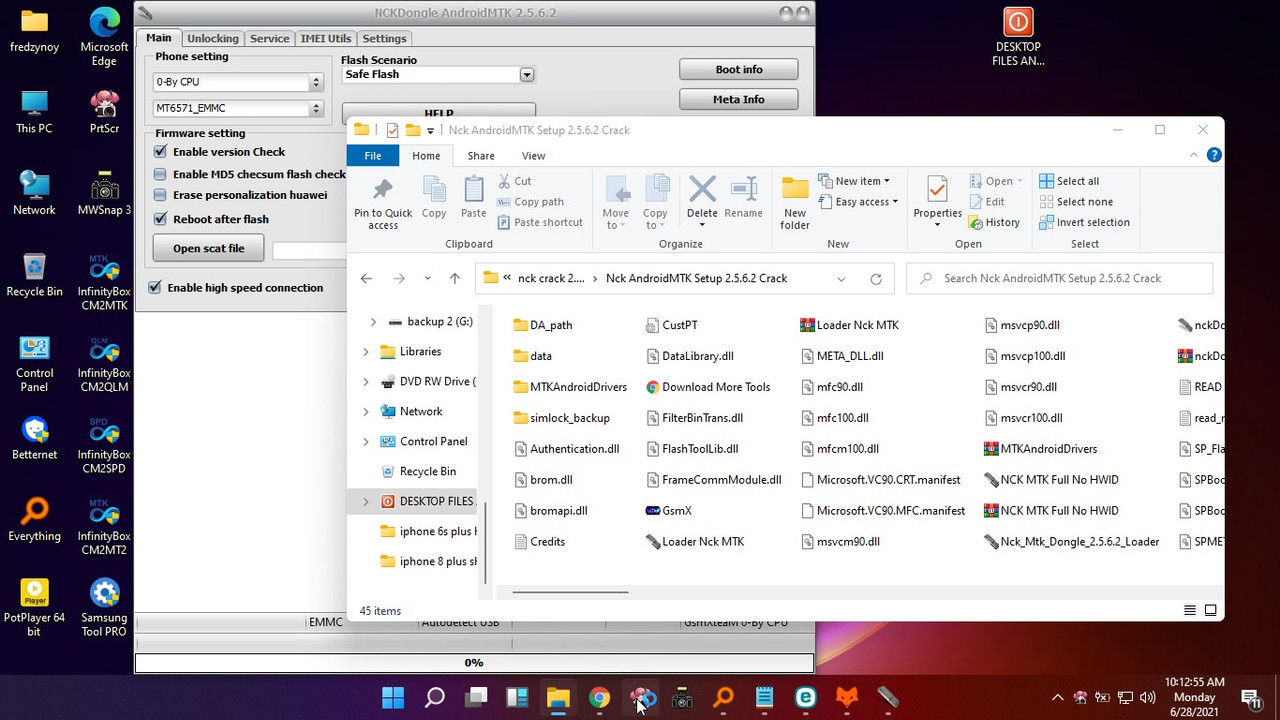Image resolution: width=1280 pixels, height=720 pixels.
Task: Switch to NCK Settings tab
Action: (384, 38)
